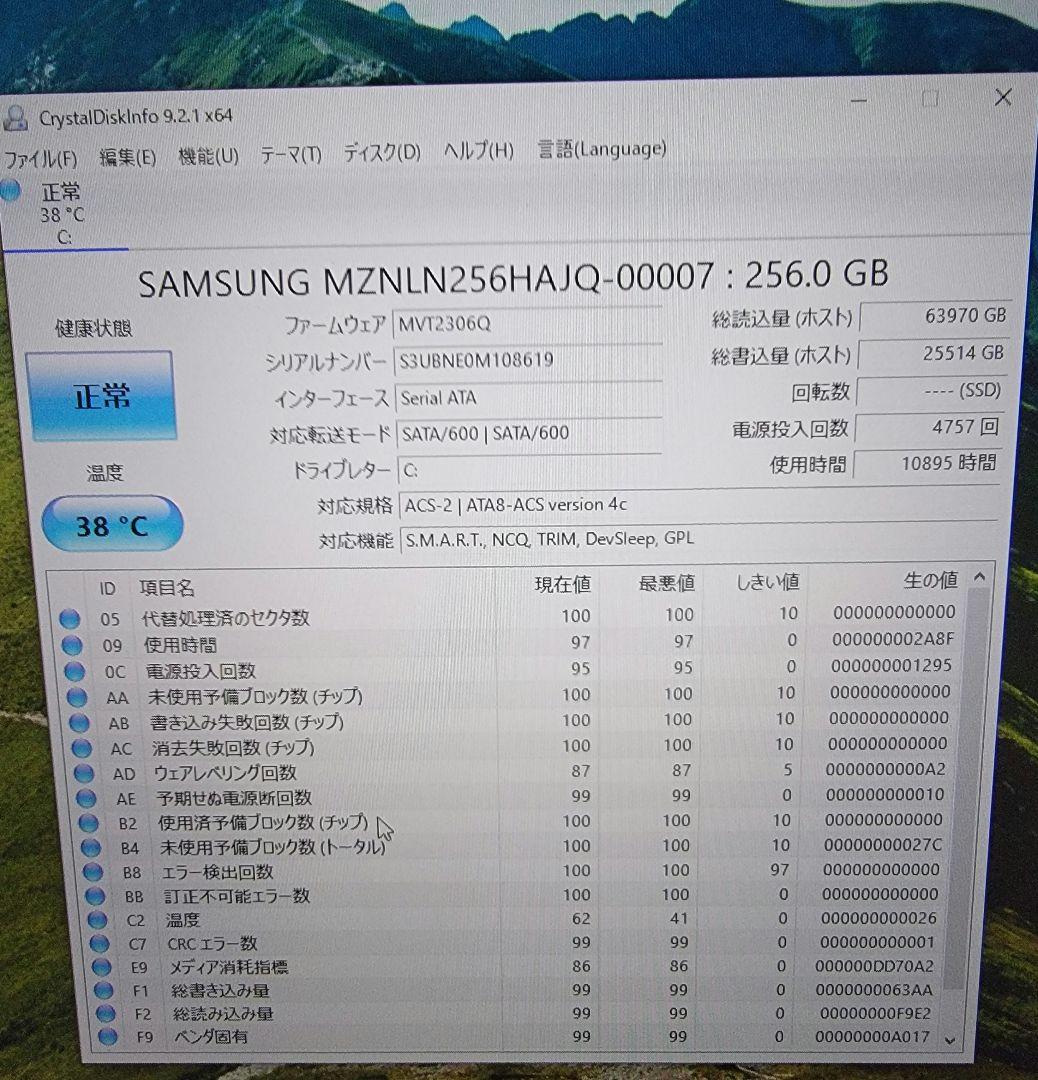1038x1080 pixels.
Task: Open the 編集(E) menu
Action: (127, 157)
